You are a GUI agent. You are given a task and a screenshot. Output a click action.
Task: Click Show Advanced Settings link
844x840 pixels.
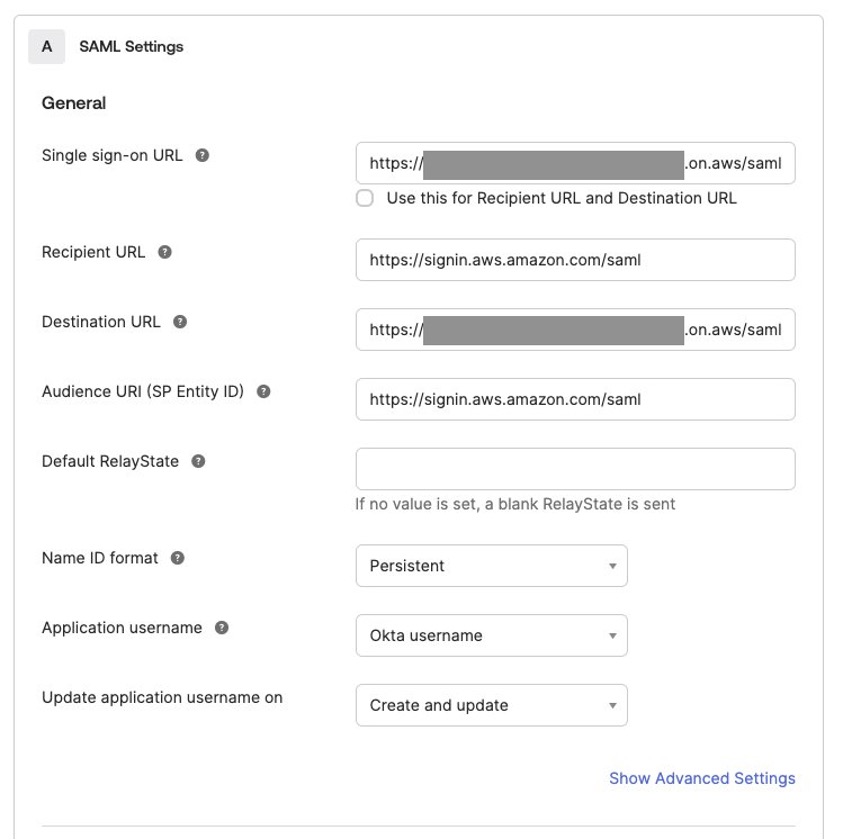(702, 779)
